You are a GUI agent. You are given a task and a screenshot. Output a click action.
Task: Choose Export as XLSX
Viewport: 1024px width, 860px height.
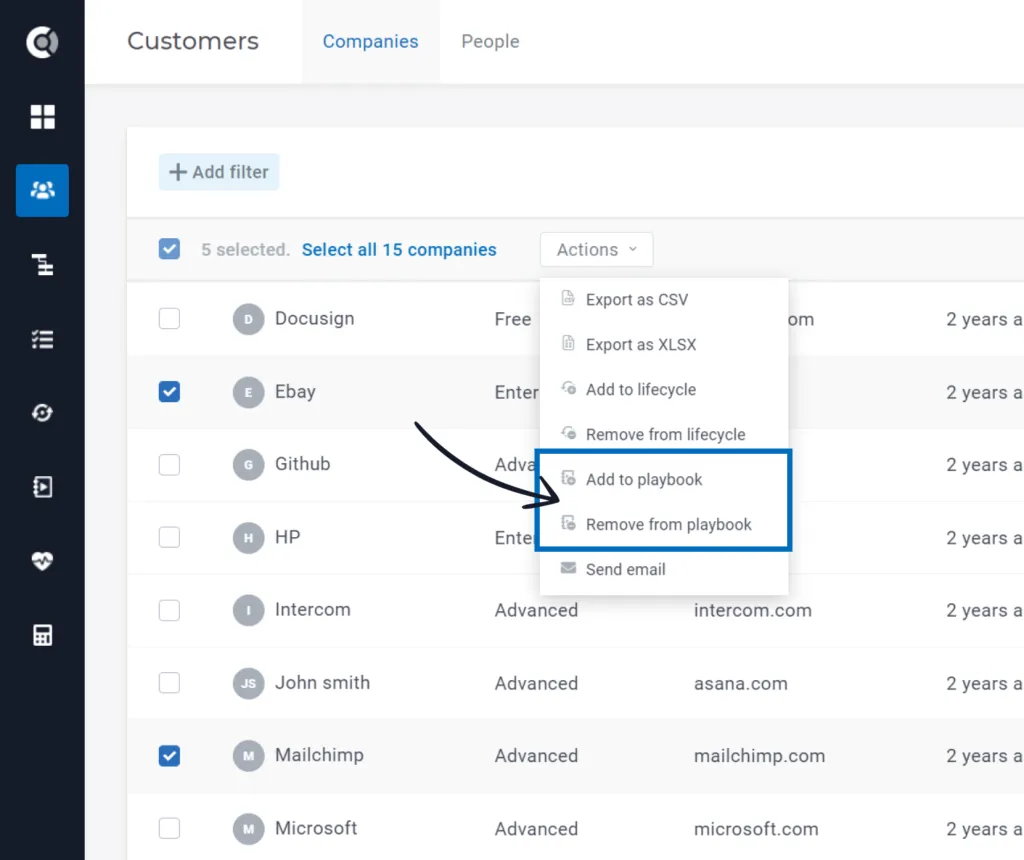point(664,345)
